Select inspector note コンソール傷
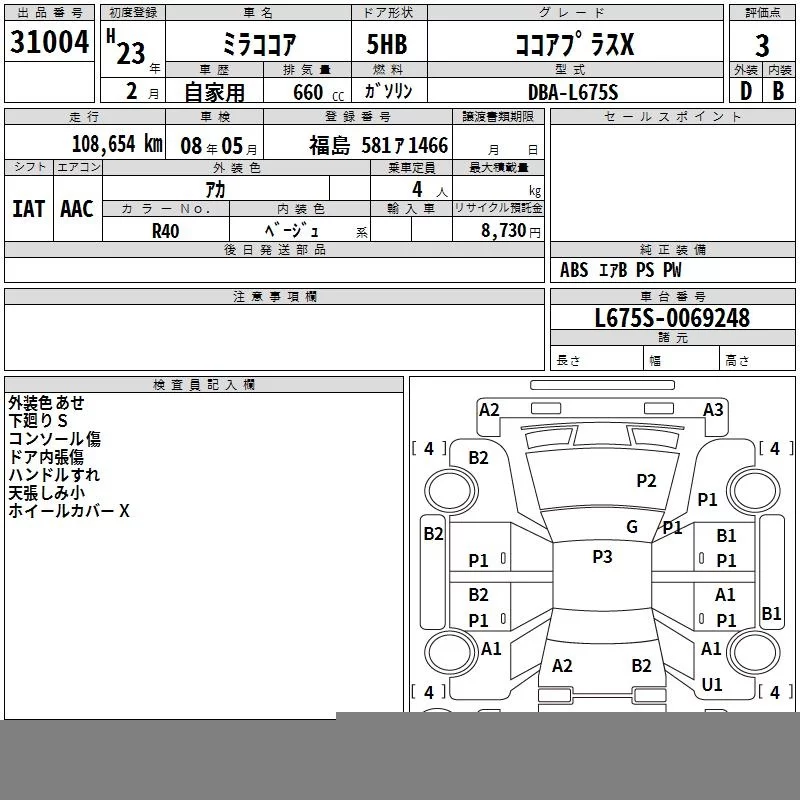Viewport: 800px width, 800px height. (55, 439)
